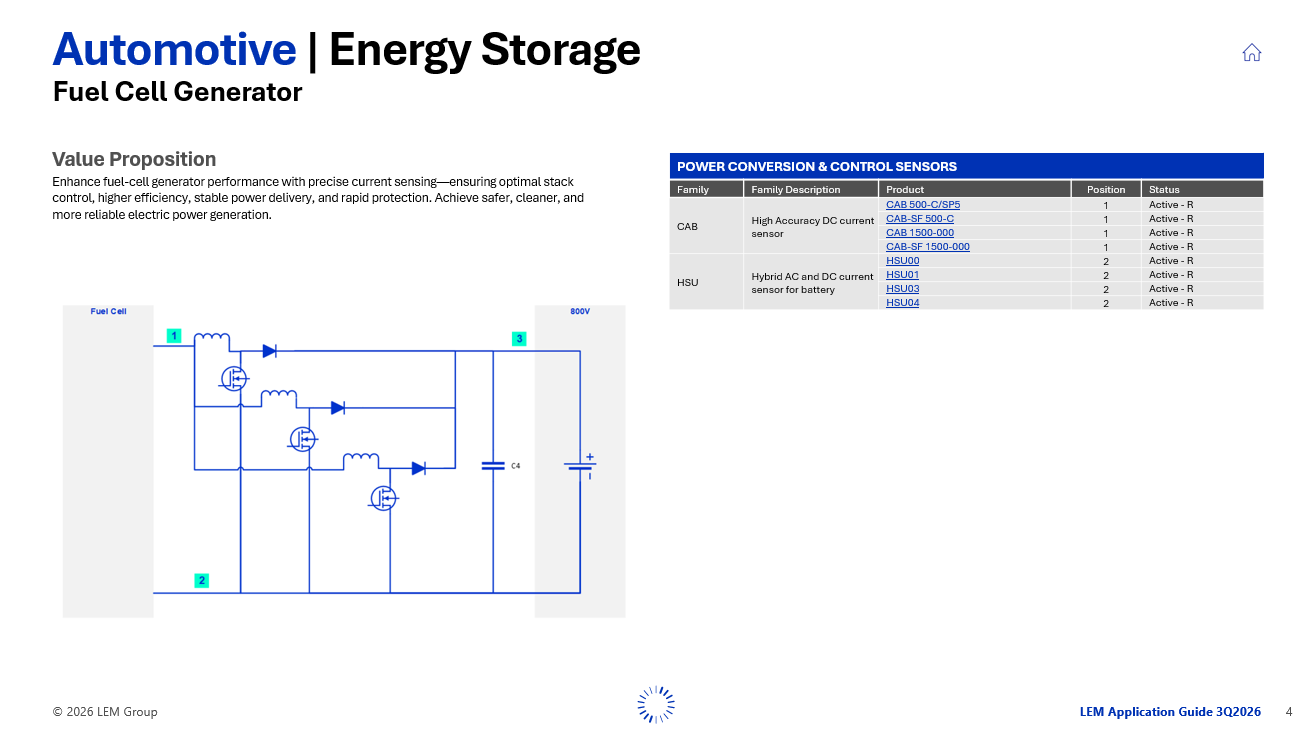Click the "Fuel Cell Generator" subtitle

coord(177,92)
